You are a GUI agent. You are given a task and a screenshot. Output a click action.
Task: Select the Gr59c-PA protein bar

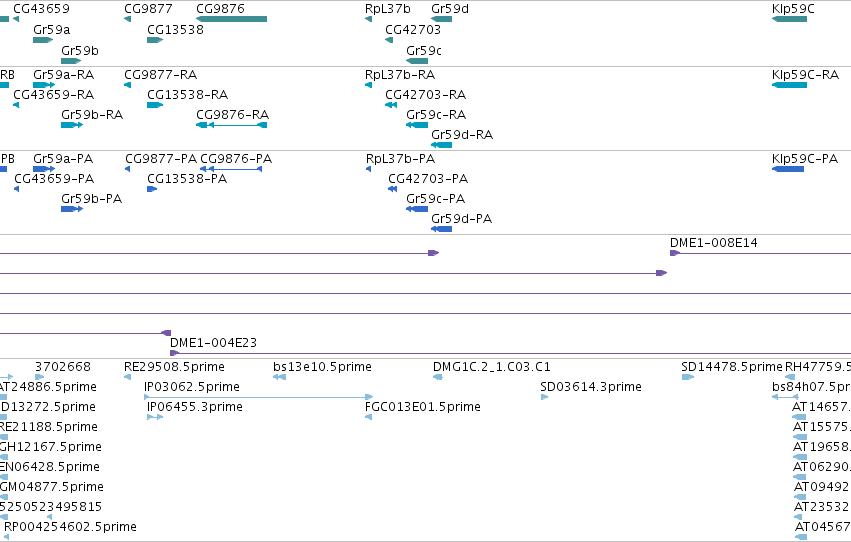[417, 209]
